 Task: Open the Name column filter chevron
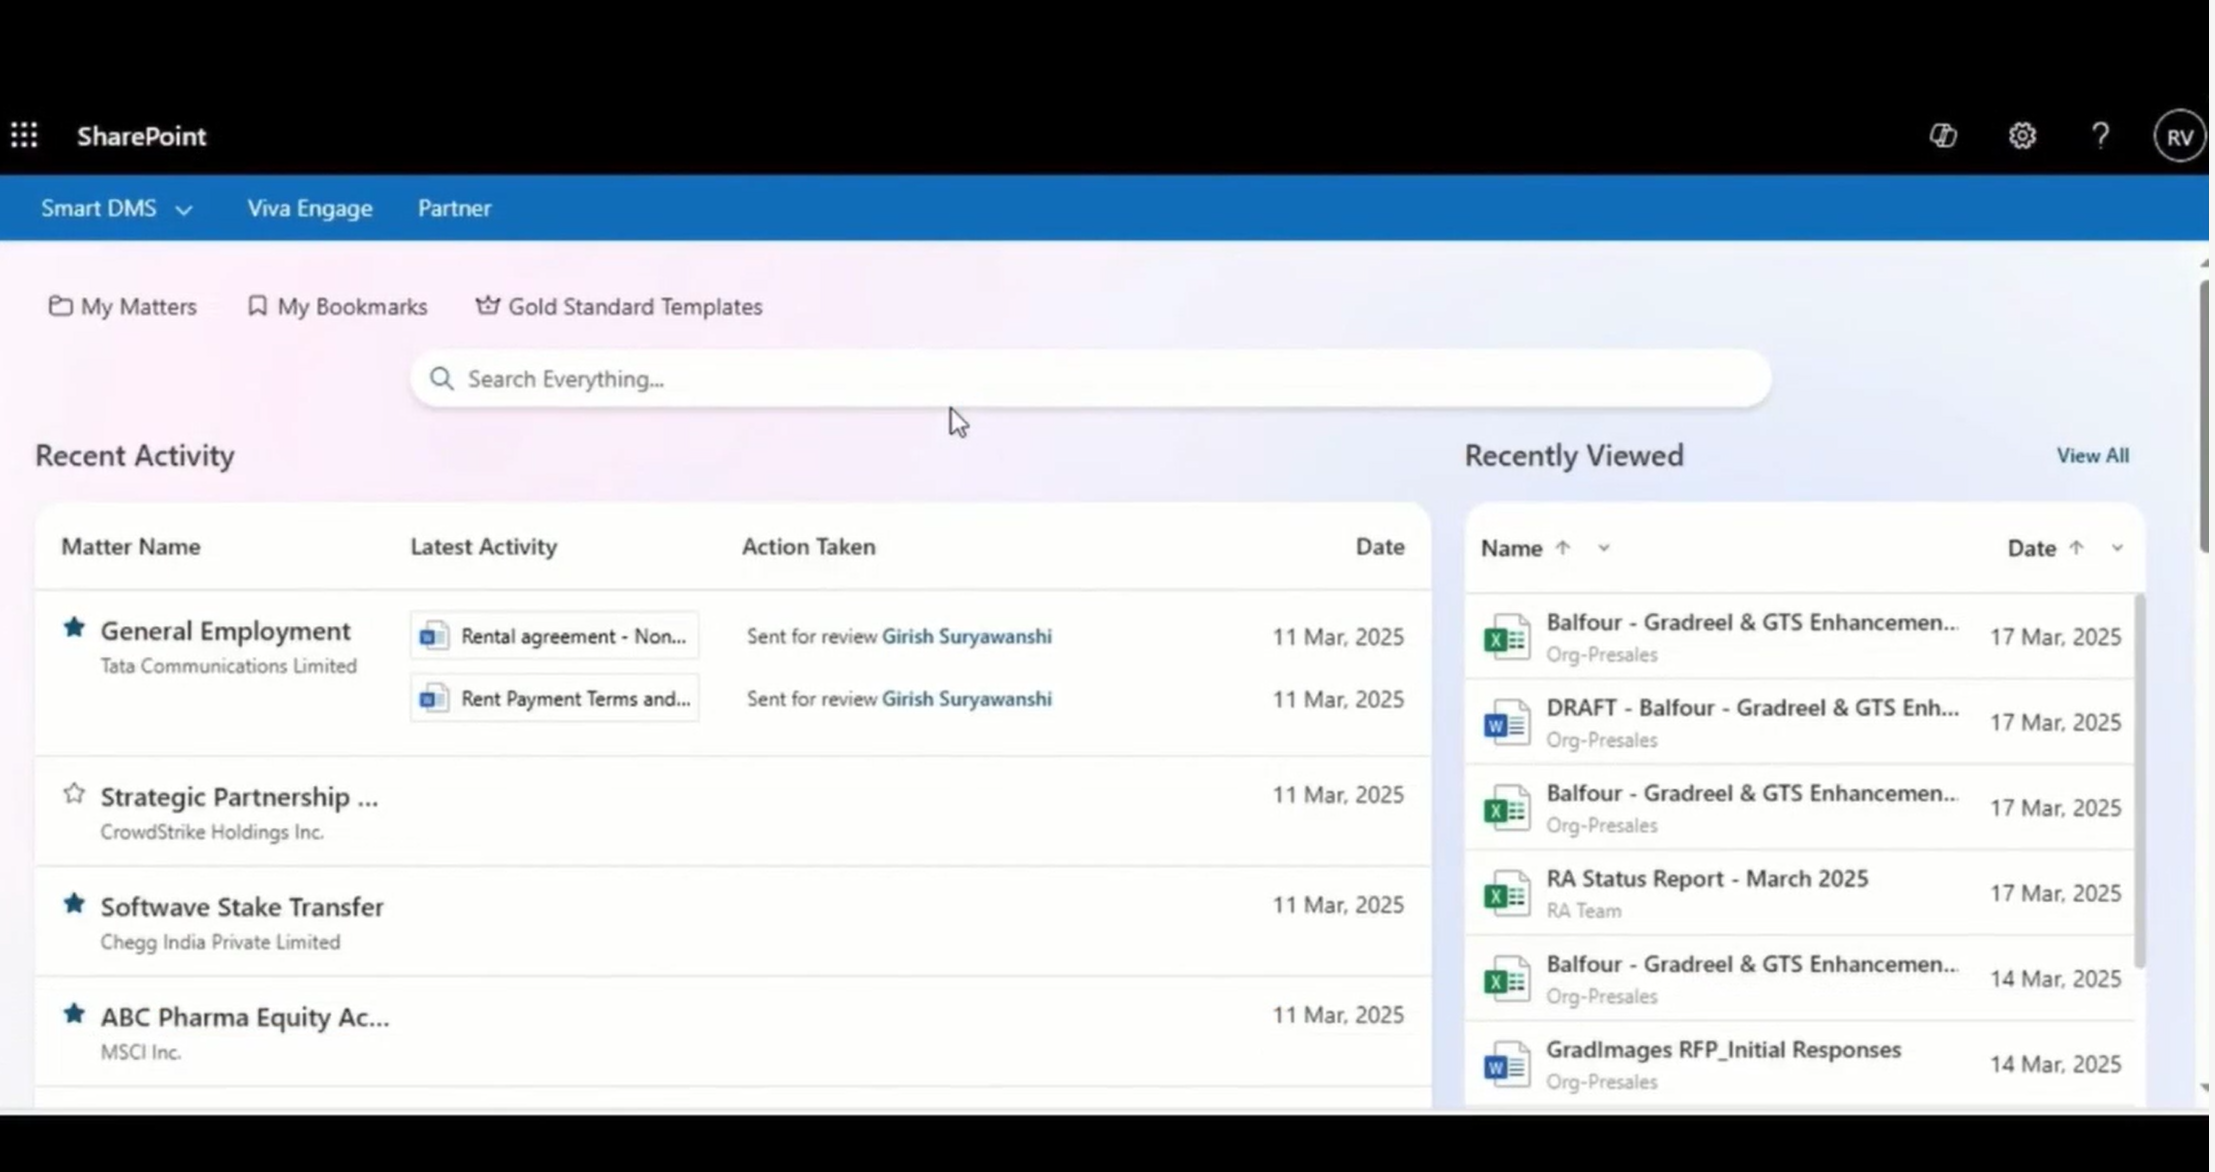click(1603, 548)
